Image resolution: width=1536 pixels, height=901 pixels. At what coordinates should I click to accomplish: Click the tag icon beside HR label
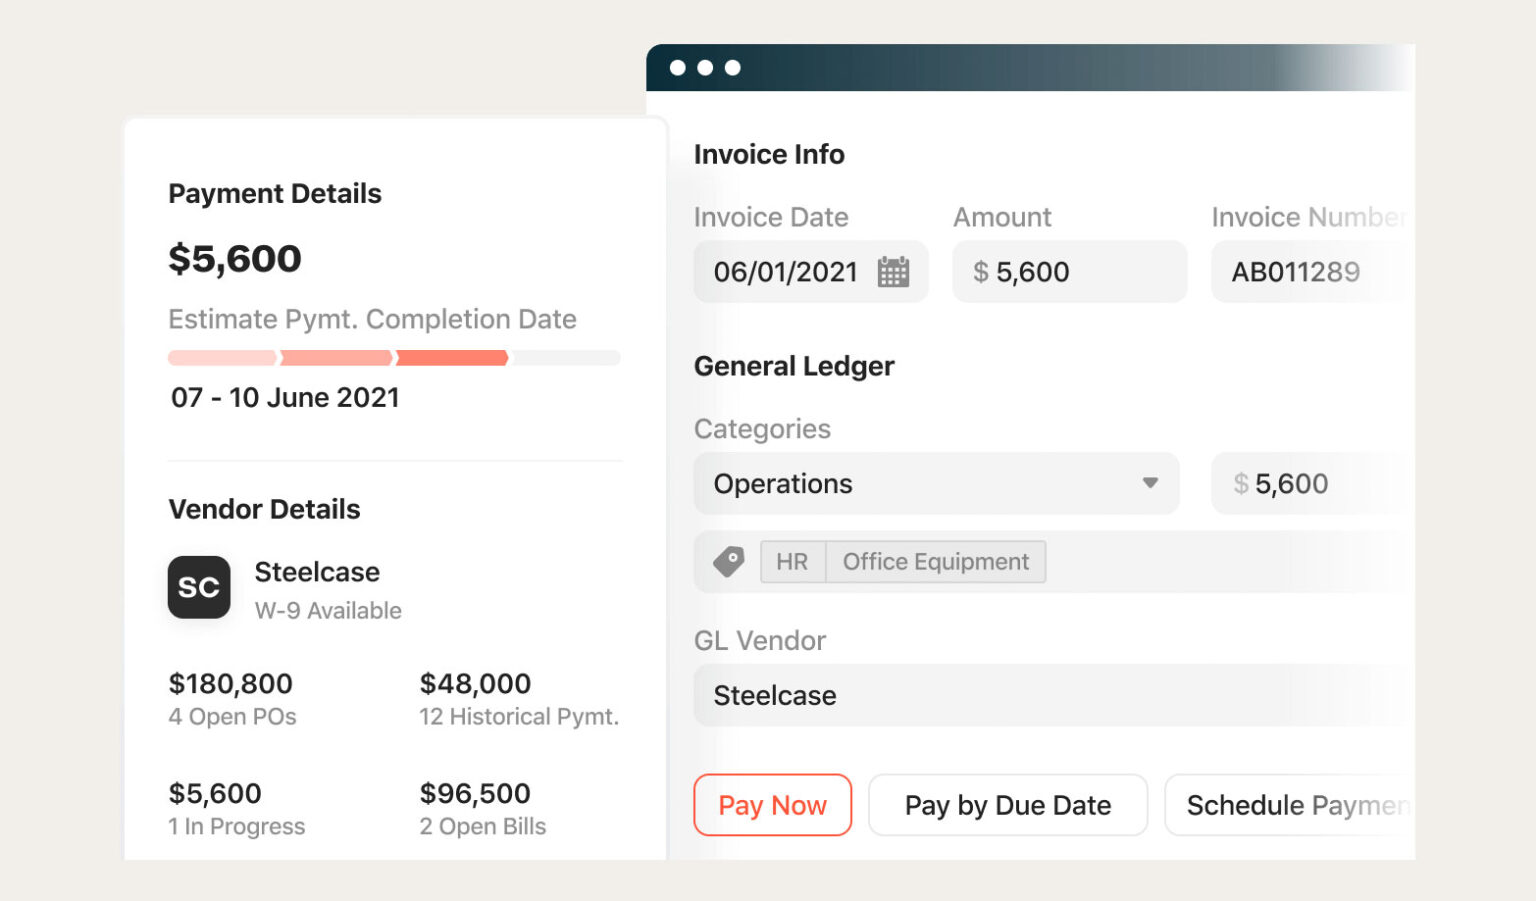coord(729,561)
